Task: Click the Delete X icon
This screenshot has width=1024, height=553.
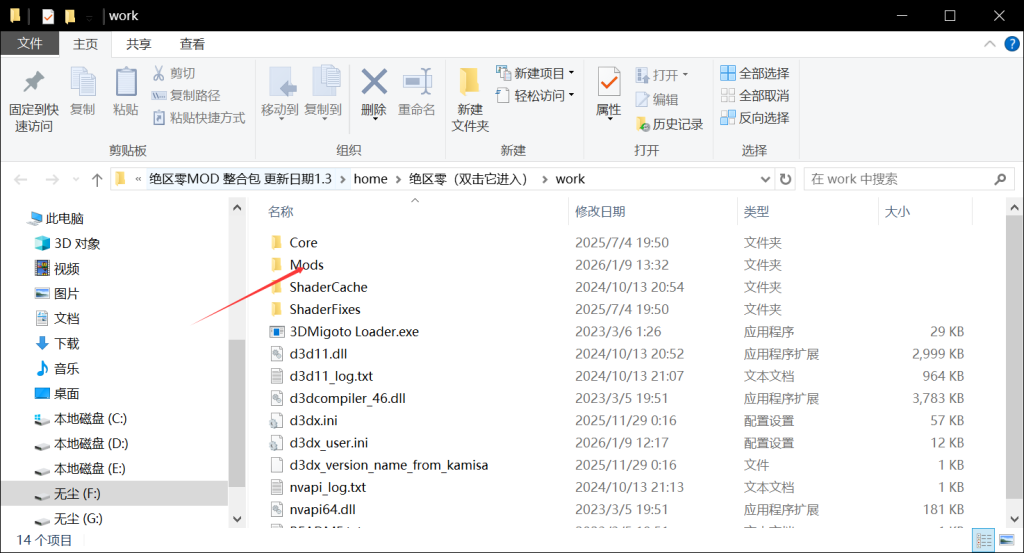Action: pyautogui.click(x=374, y=82)
